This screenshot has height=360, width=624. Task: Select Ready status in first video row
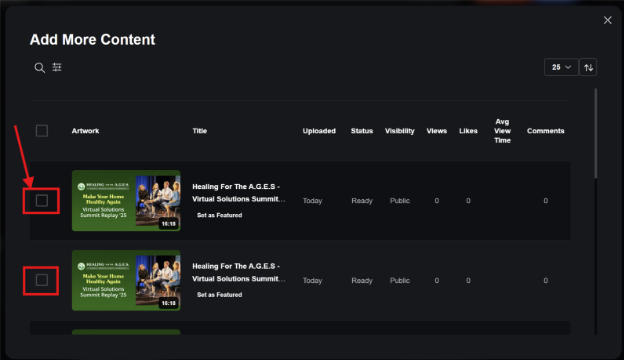click(362, 201)
